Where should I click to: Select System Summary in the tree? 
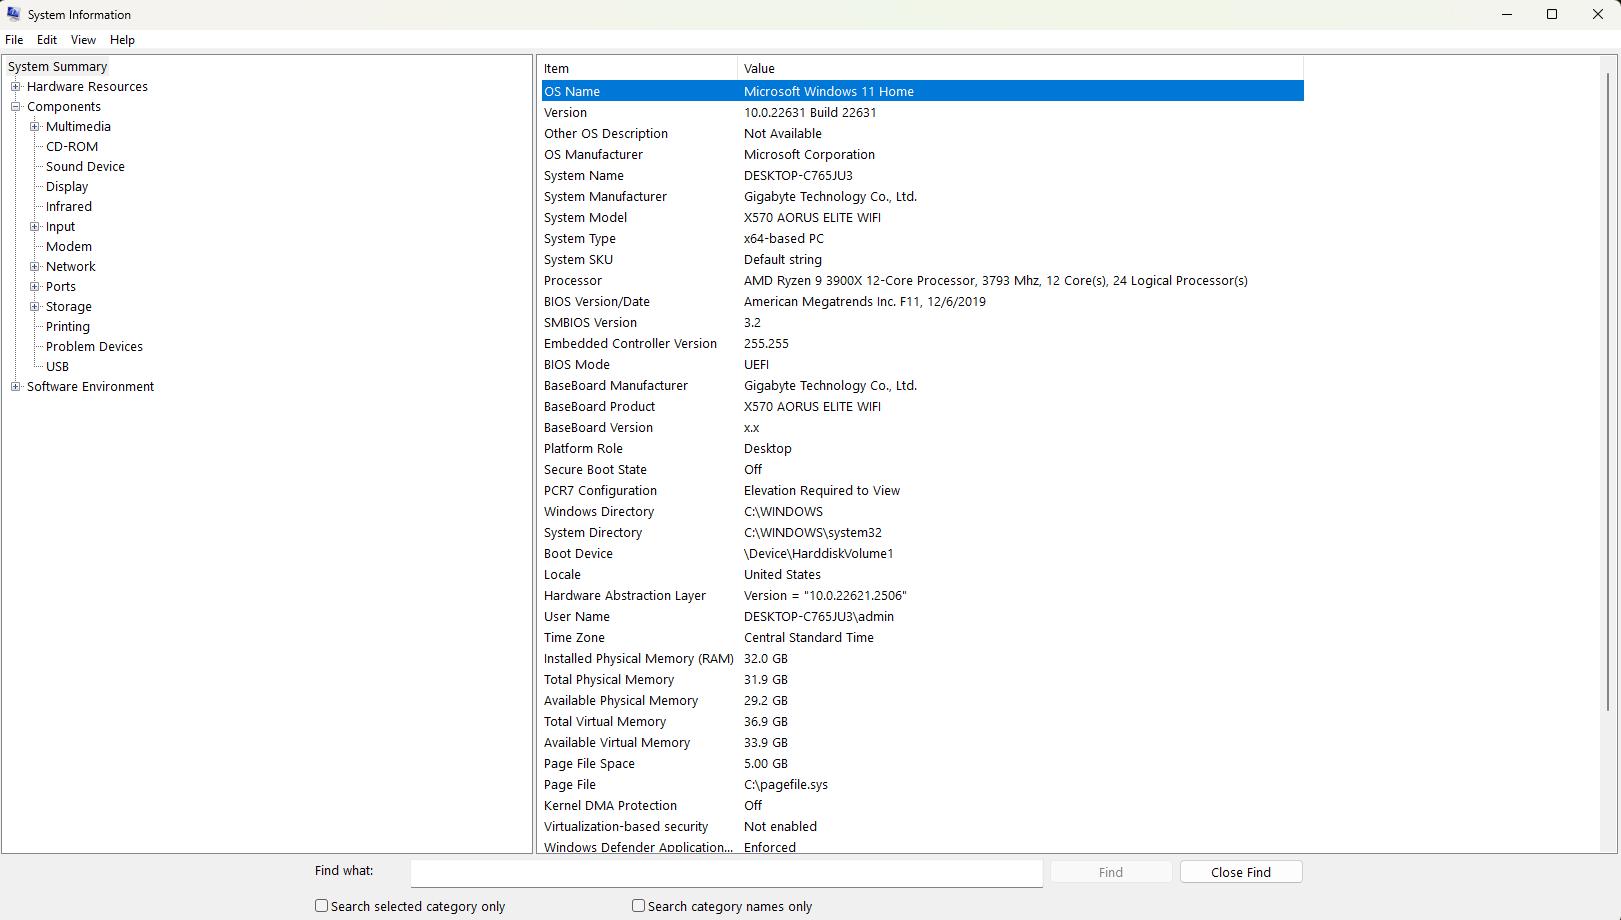click(57, 67)
